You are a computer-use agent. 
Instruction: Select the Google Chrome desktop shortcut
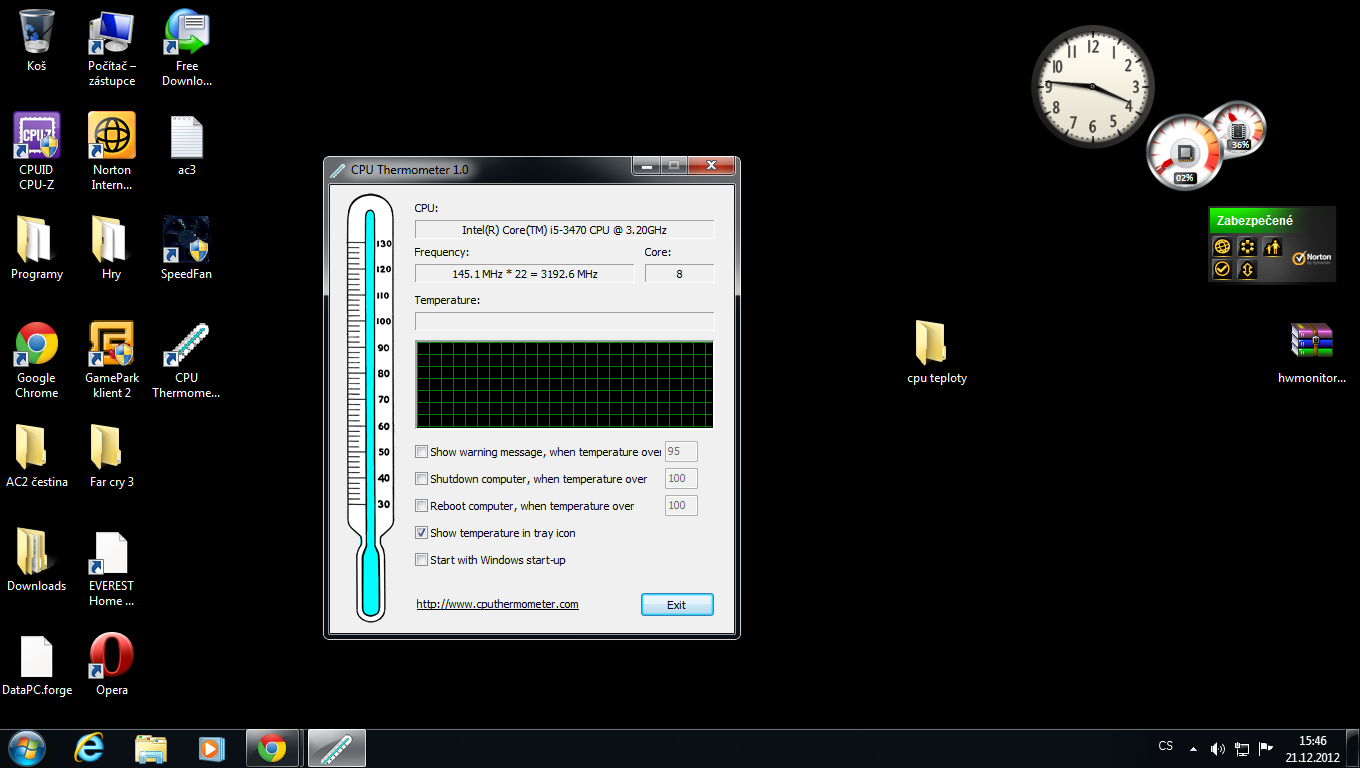point(37,360)
